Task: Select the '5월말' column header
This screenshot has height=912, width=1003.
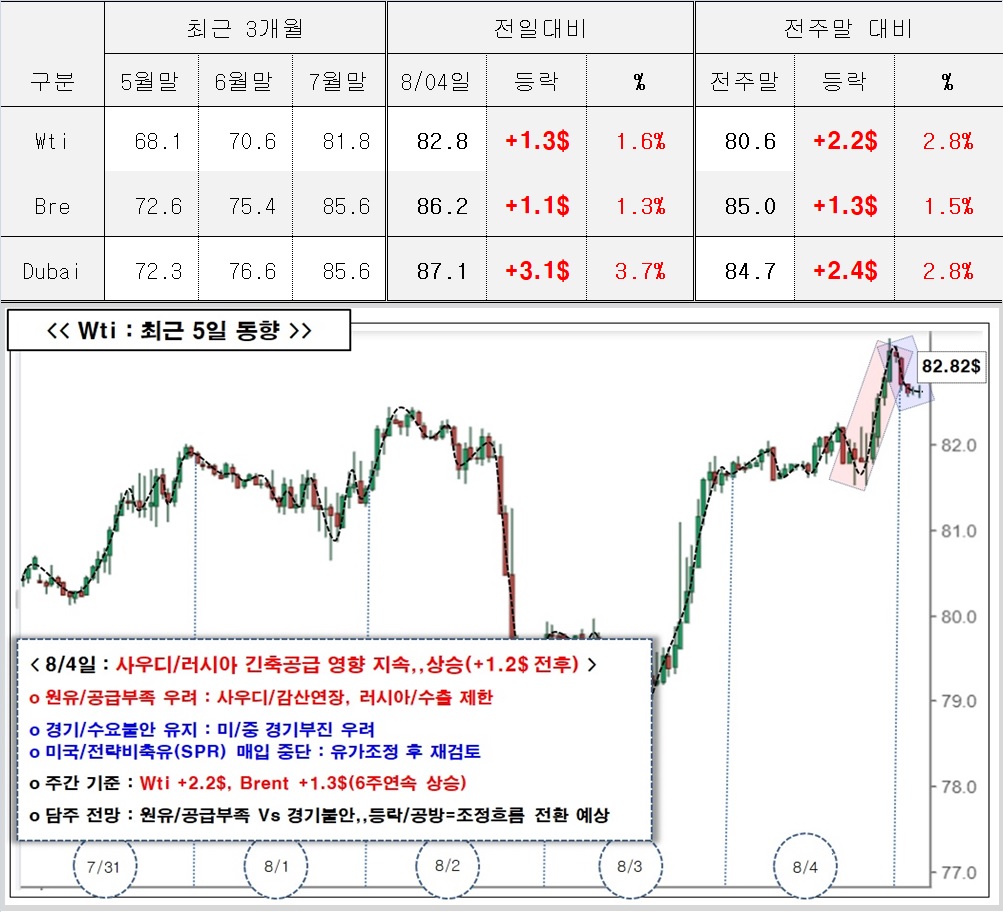Action: [x=149, y=81]
